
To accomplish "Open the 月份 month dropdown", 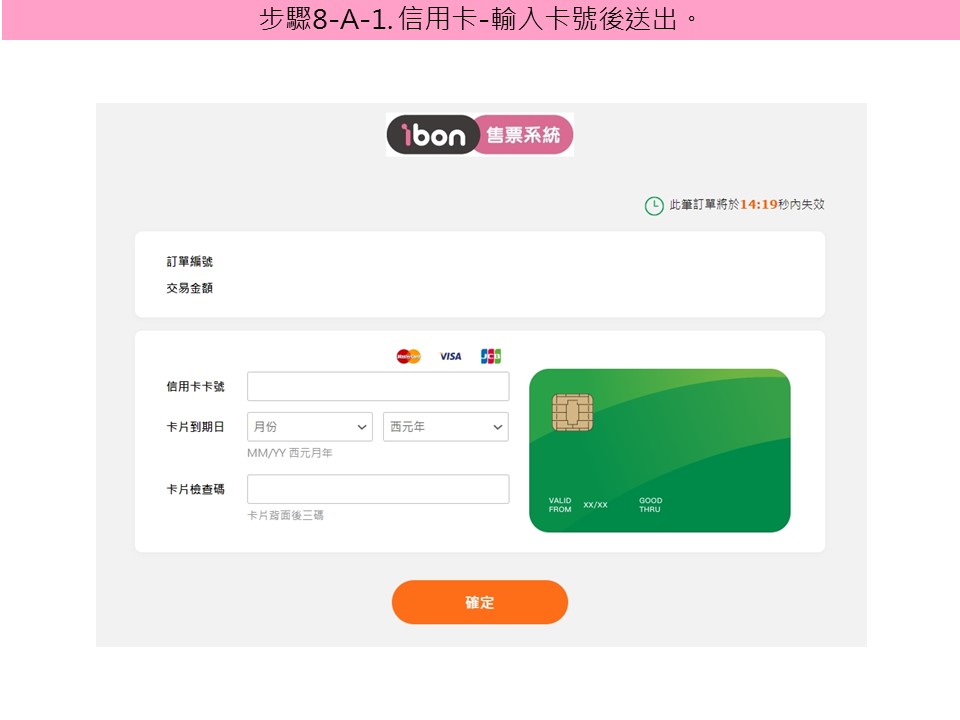I will tap(310, 427).
